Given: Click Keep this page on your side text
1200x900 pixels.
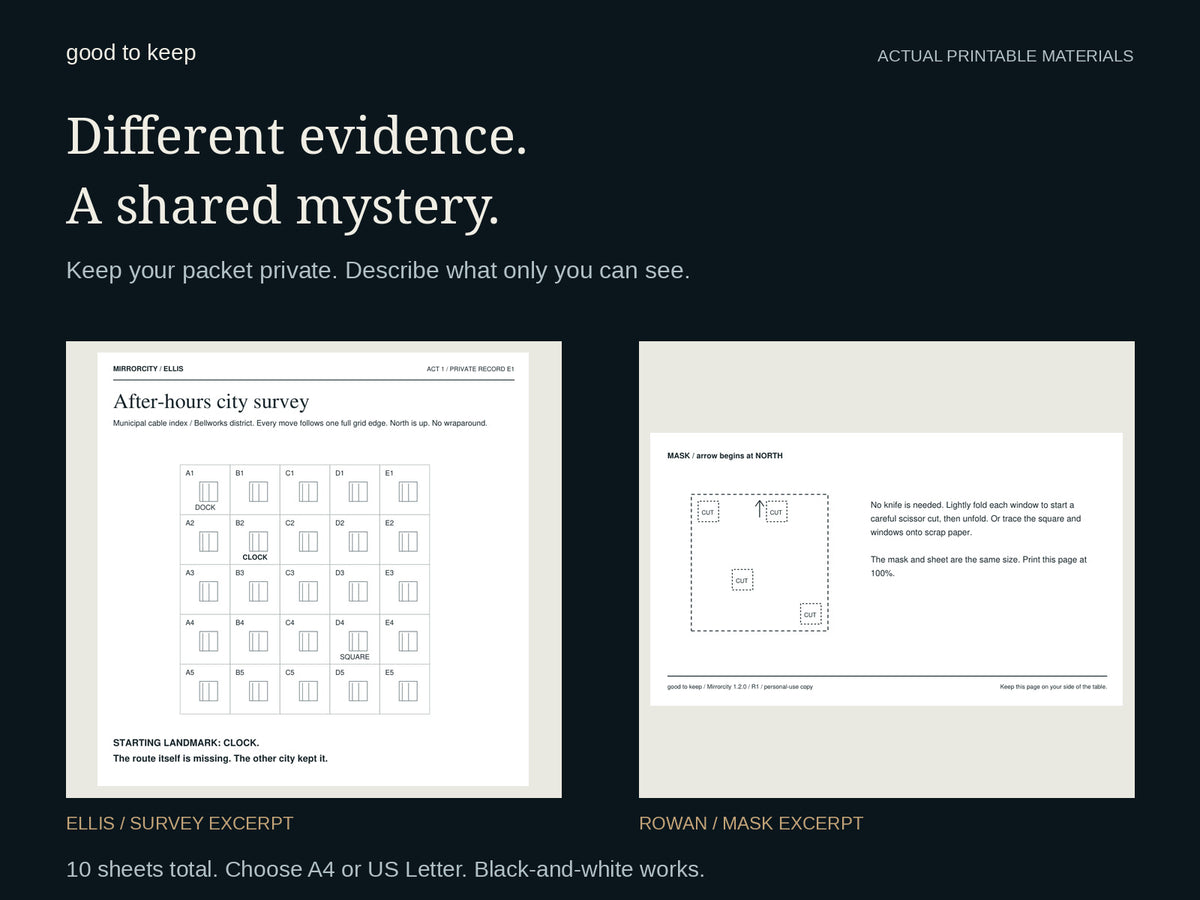Looking at the screenshot, I should 1053,687.
